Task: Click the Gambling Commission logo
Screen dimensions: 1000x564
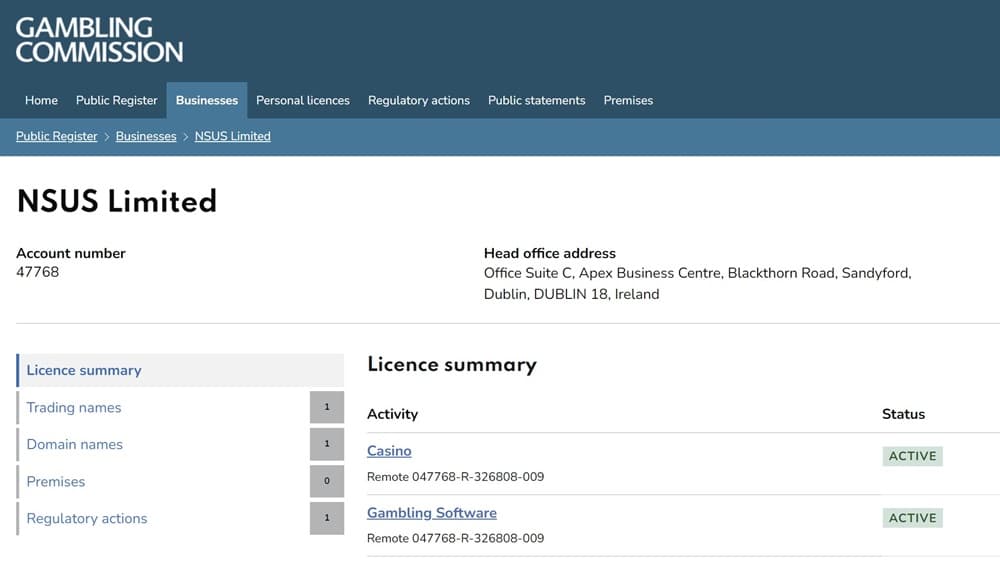Action: coord(99,40)
